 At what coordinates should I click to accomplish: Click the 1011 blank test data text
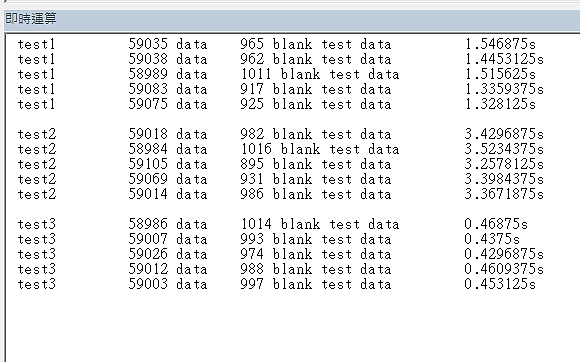[x=320, y=74]
